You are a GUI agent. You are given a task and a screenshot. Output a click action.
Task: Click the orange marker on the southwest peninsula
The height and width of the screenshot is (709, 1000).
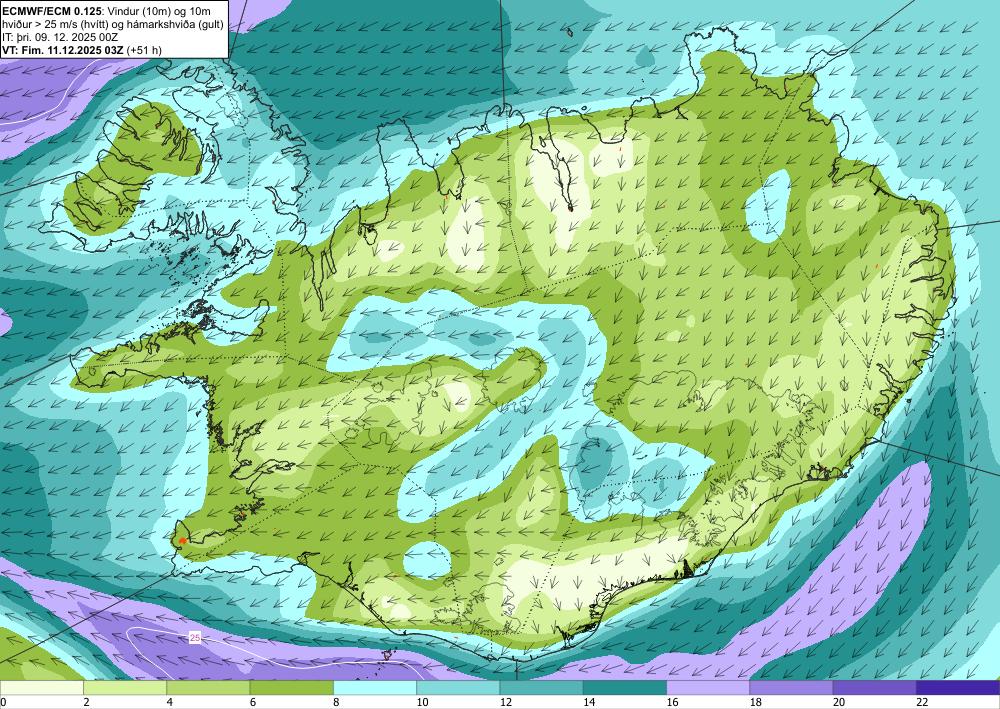point(182,541)
